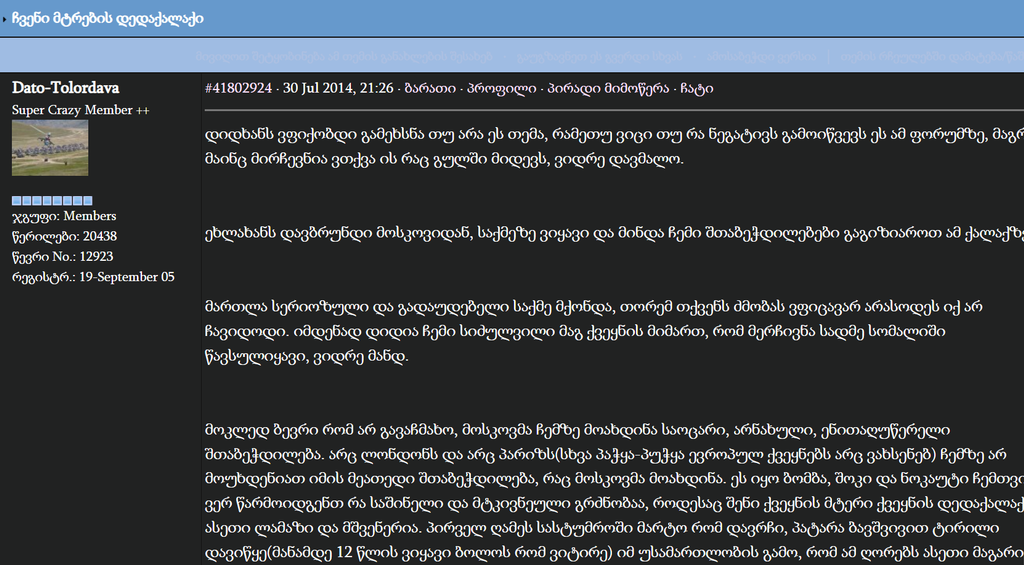Open the ბარათი link in the post header
This screenshot has height=565, width=1024.
(430, 88)
